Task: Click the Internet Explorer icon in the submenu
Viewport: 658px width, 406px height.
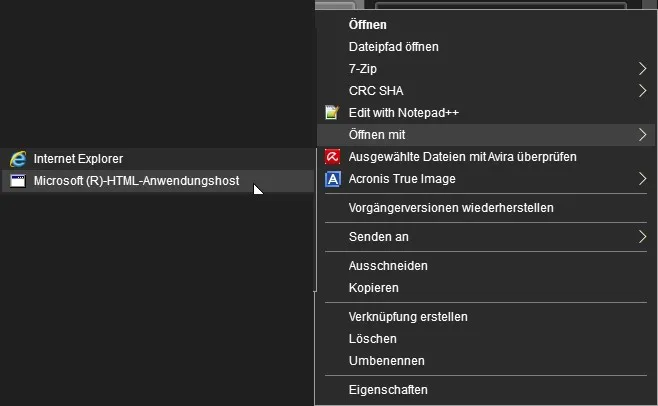Action: [x=18, y=159]
